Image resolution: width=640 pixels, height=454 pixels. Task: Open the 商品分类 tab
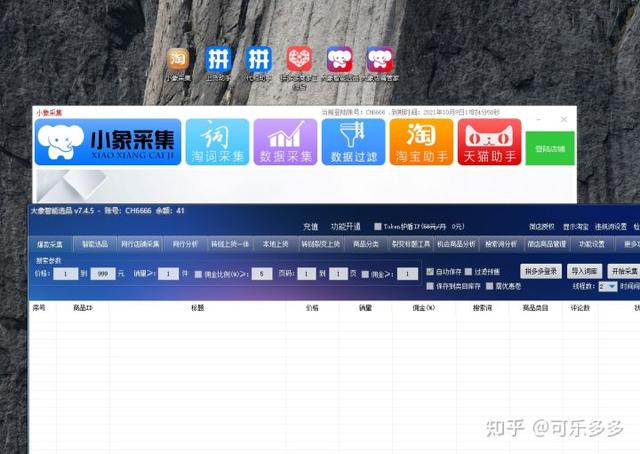tap(366, 244)
